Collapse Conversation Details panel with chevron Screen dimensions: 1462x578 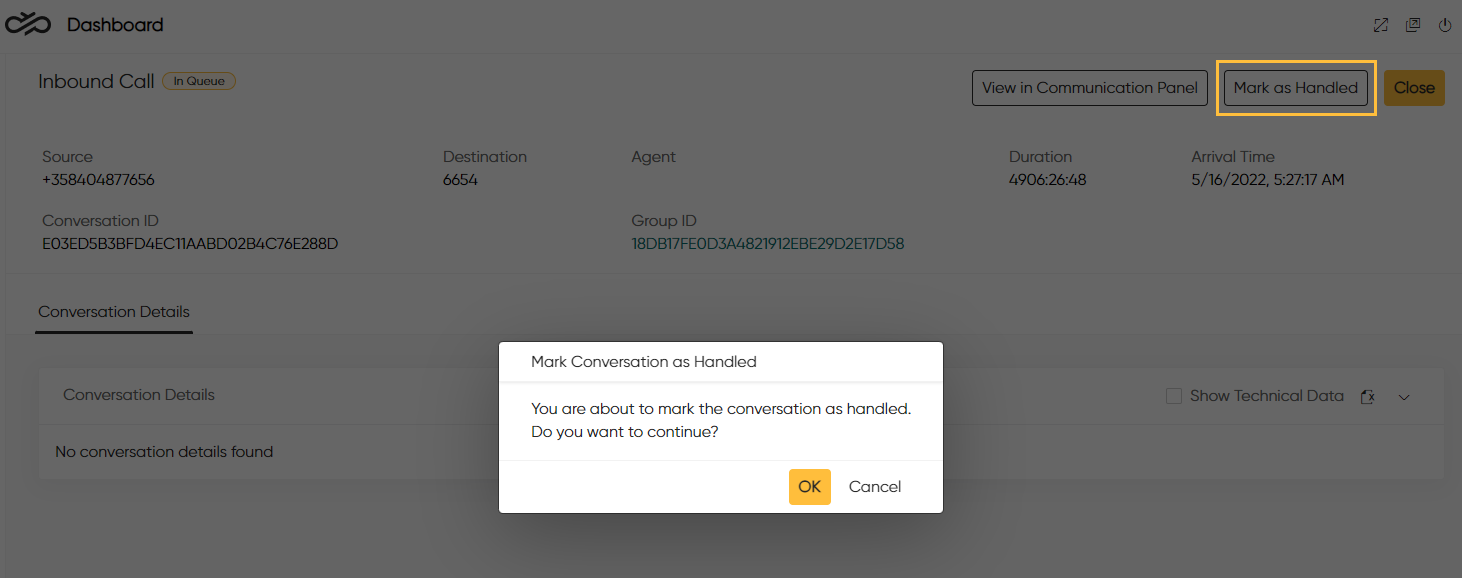tap(1404, 397)
